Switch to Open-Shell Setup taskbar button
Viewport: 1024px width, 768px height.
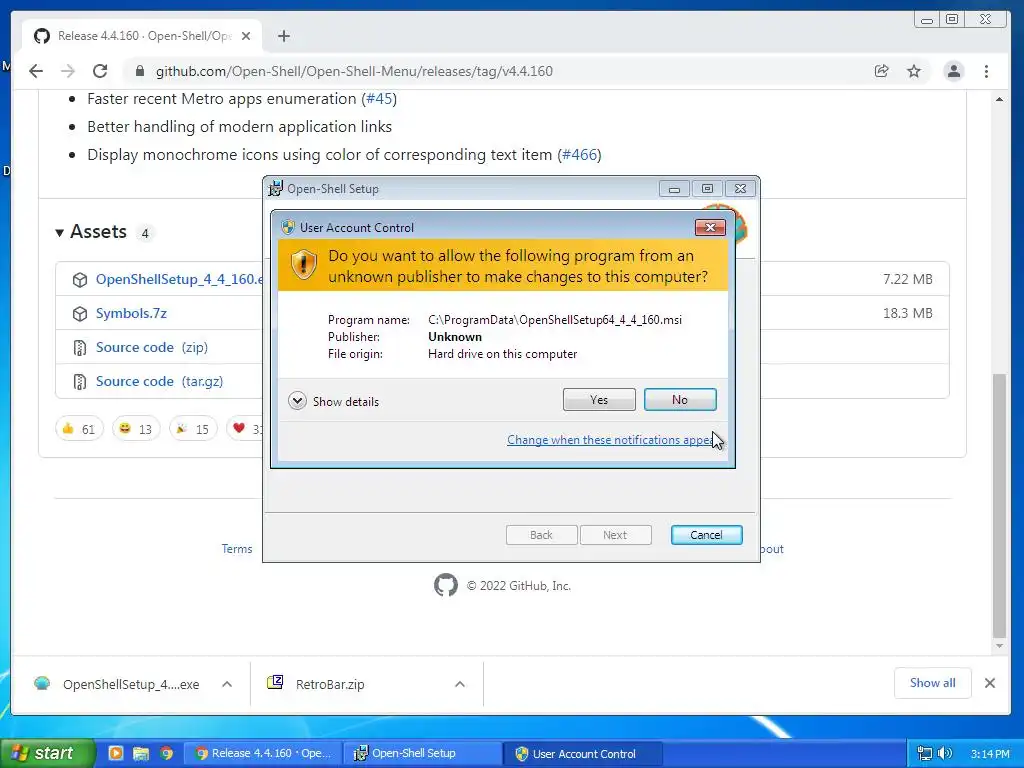tap(423, 754)
